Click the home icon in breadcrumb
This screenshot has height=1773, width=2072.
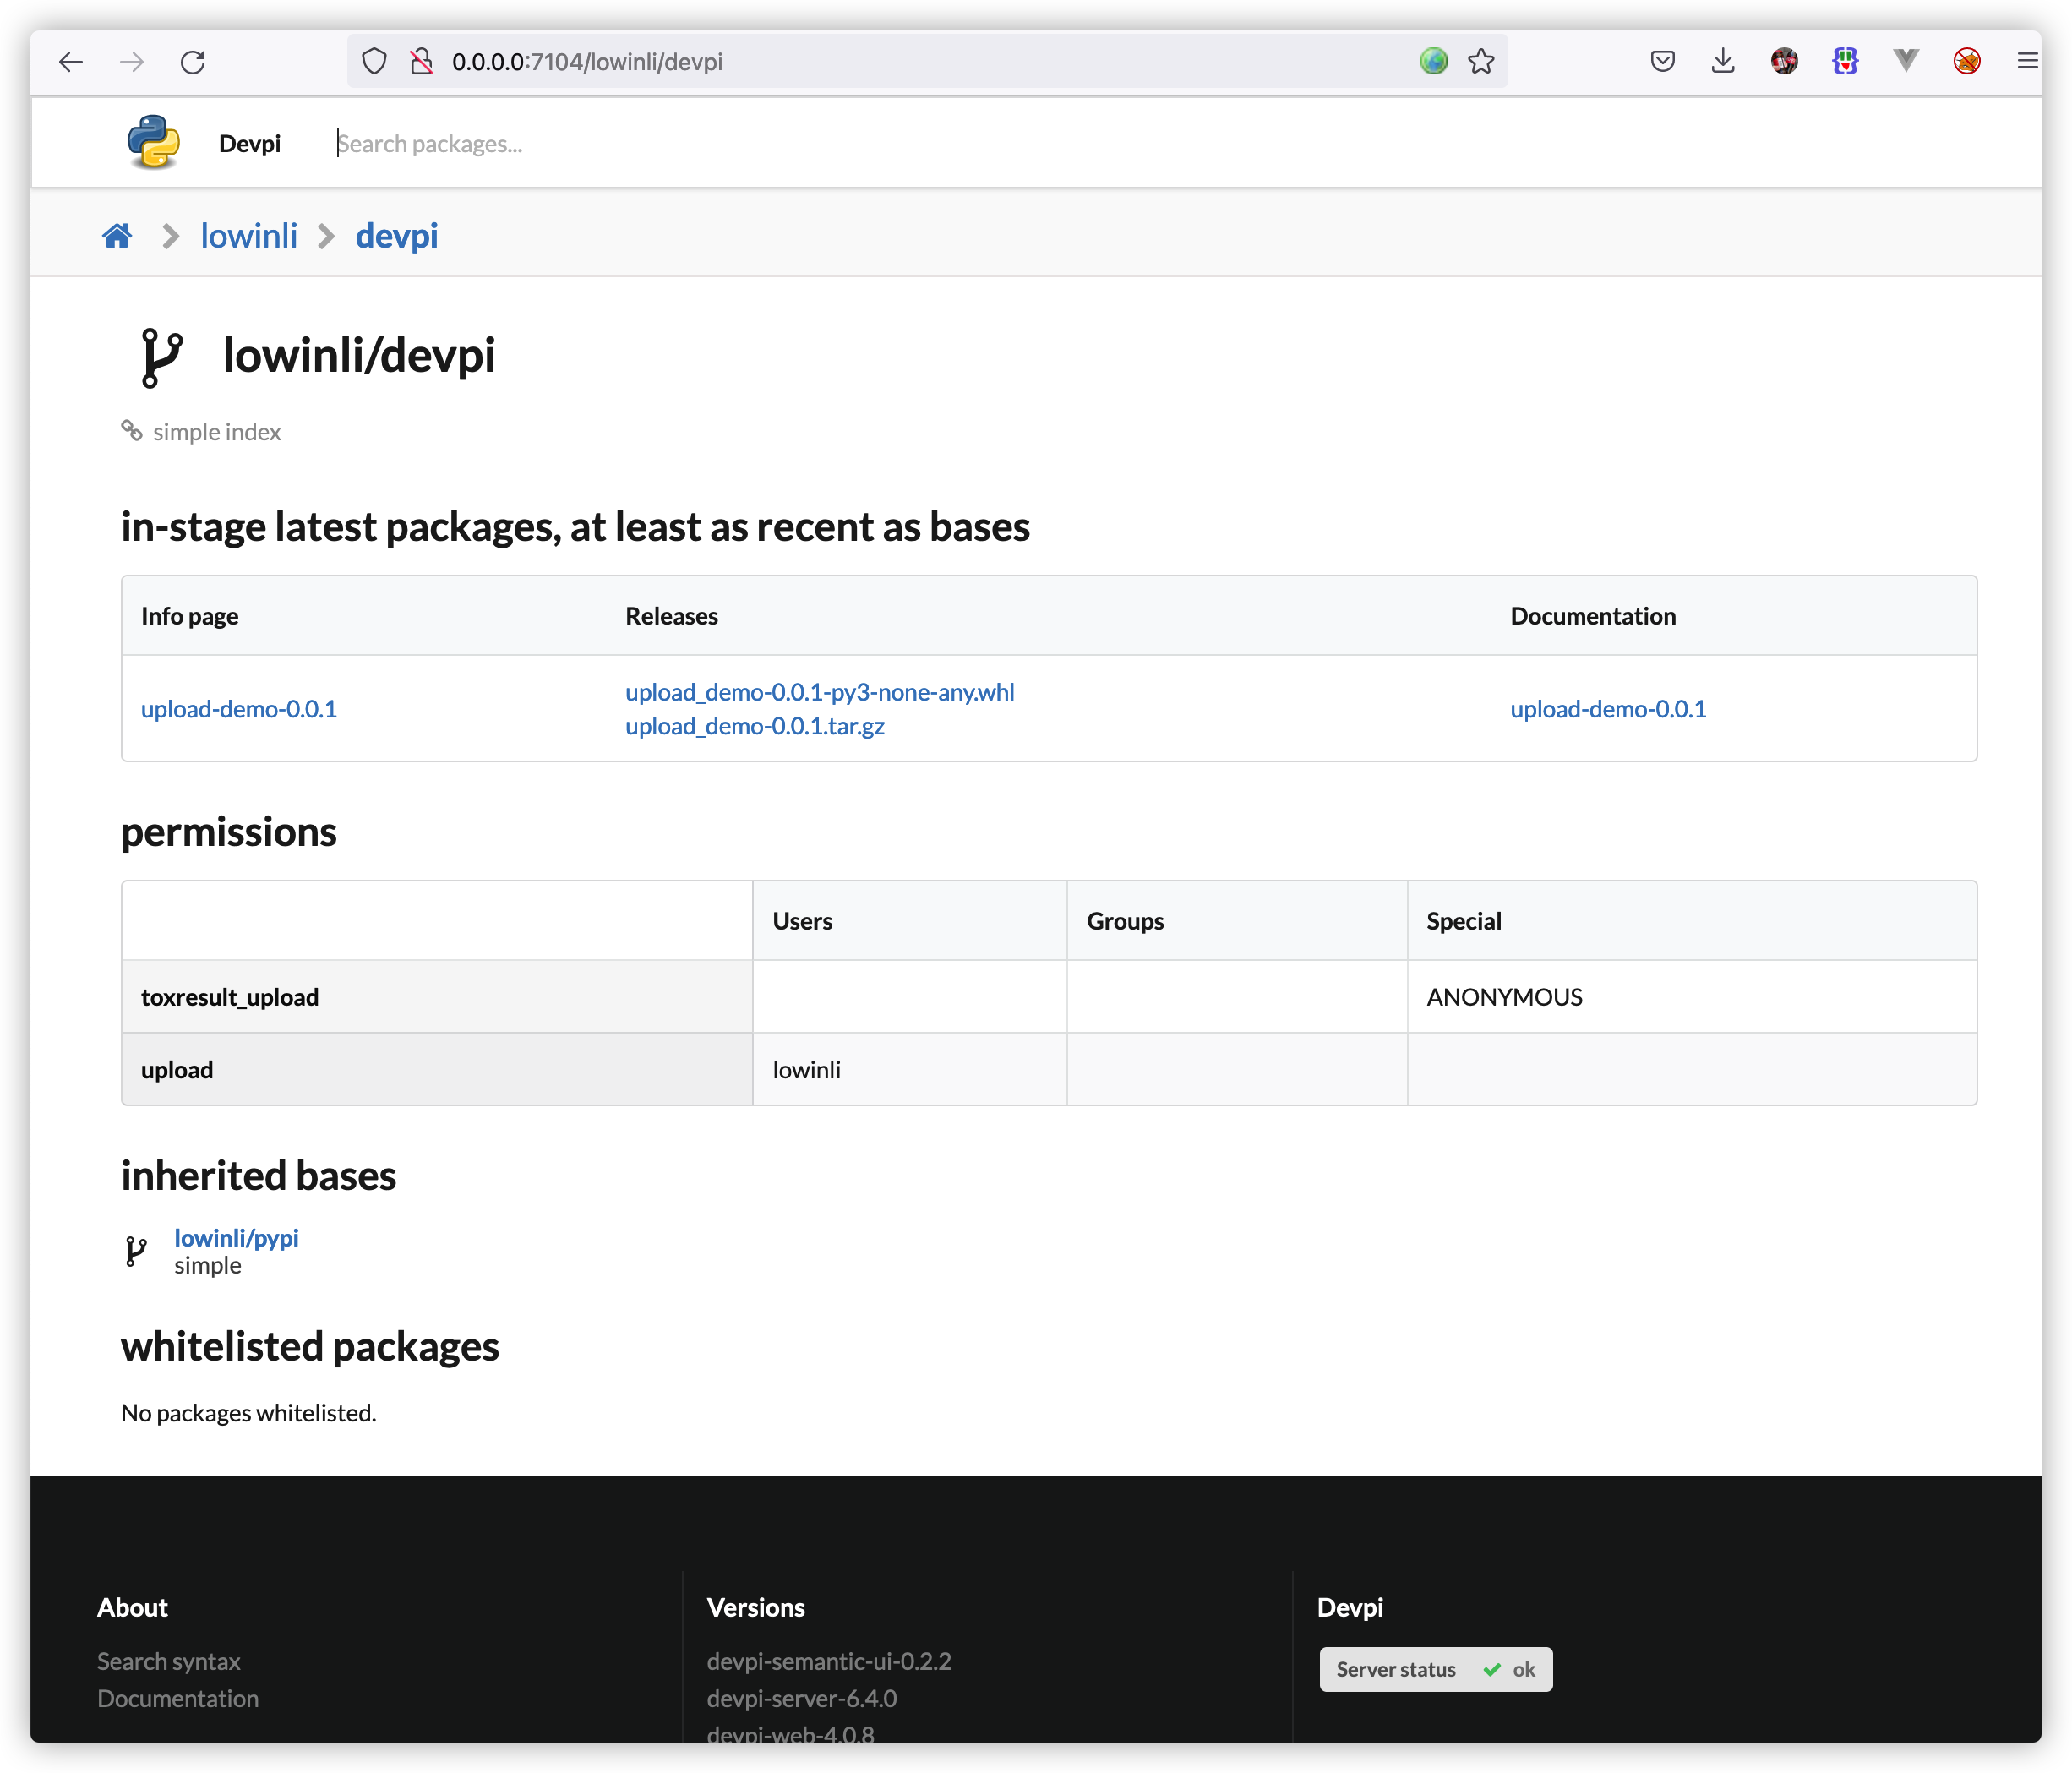pyautogui.click(x=117, y=232)
